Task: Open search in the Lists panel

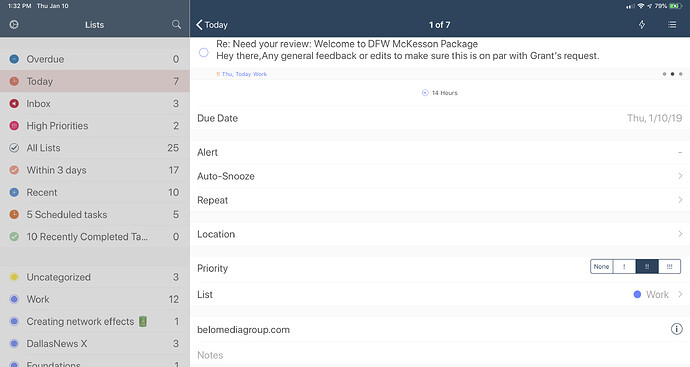Action: (x=176, y=25)
